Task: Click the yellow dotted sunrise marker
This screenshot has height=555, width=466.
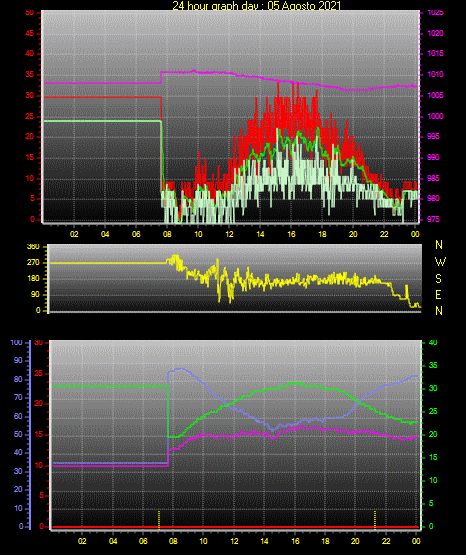Action: (159, 520)
